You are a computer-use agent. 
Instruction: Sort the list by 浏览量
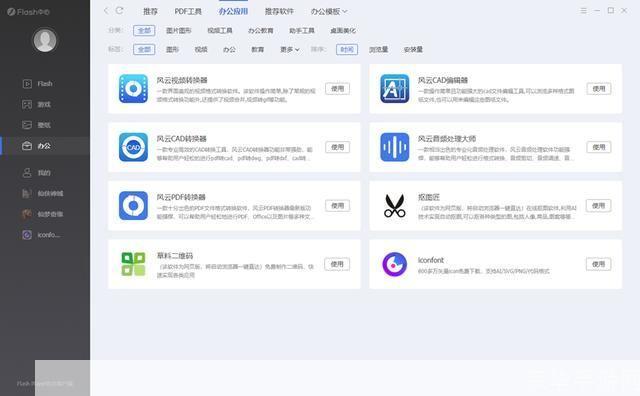(378, 49)
